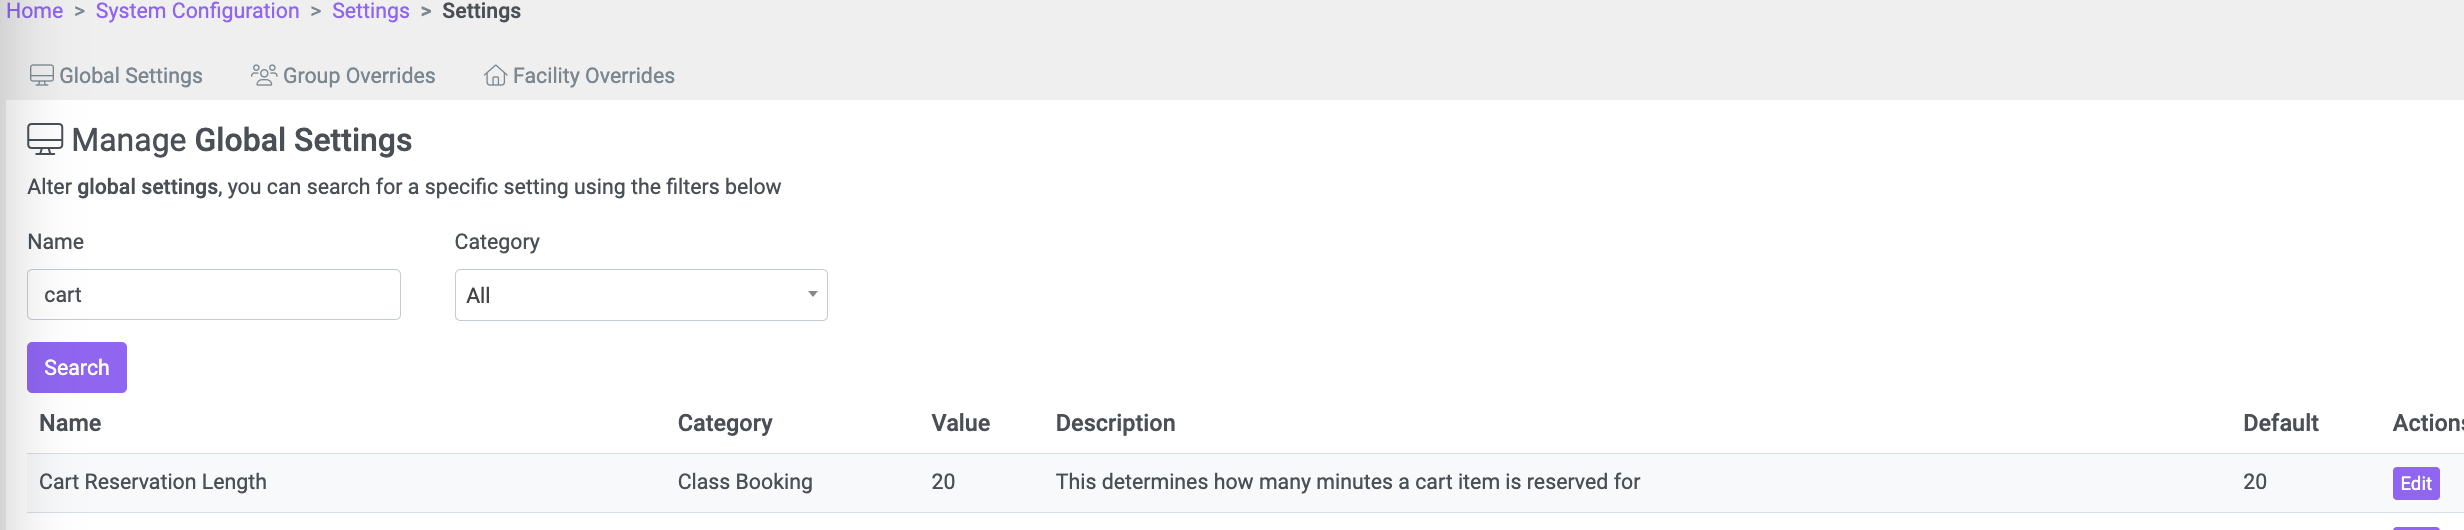Viewport: 2464px width, 530px height.
Task: Click the Value column header
Action: point(961,423)
